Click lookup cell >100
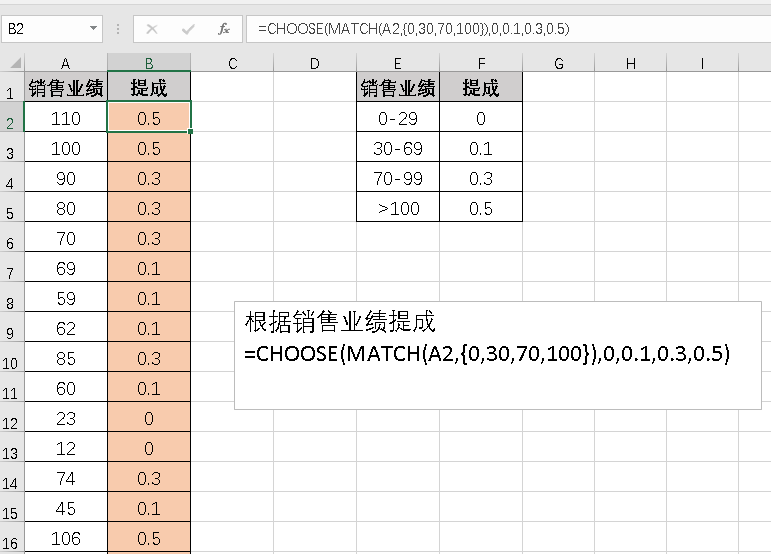This screenshot has height=554, width=771. (x=398, y=207)
